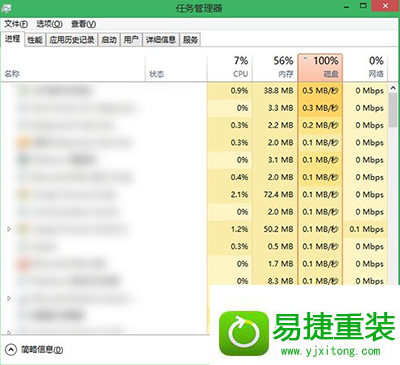Click the circled chevron icon beside 简略信息

[11, 350]
